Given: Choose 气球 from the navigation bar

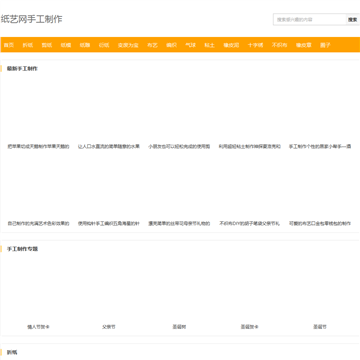Looking at the screenshot, I should click(x=190, y=45).
